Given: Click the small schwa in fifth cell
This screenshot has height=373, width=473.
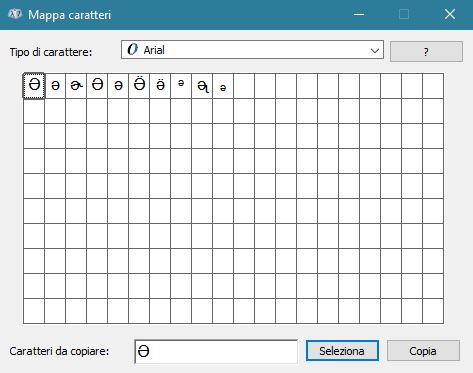Looking at the screenshot, I should pos(118,86).
